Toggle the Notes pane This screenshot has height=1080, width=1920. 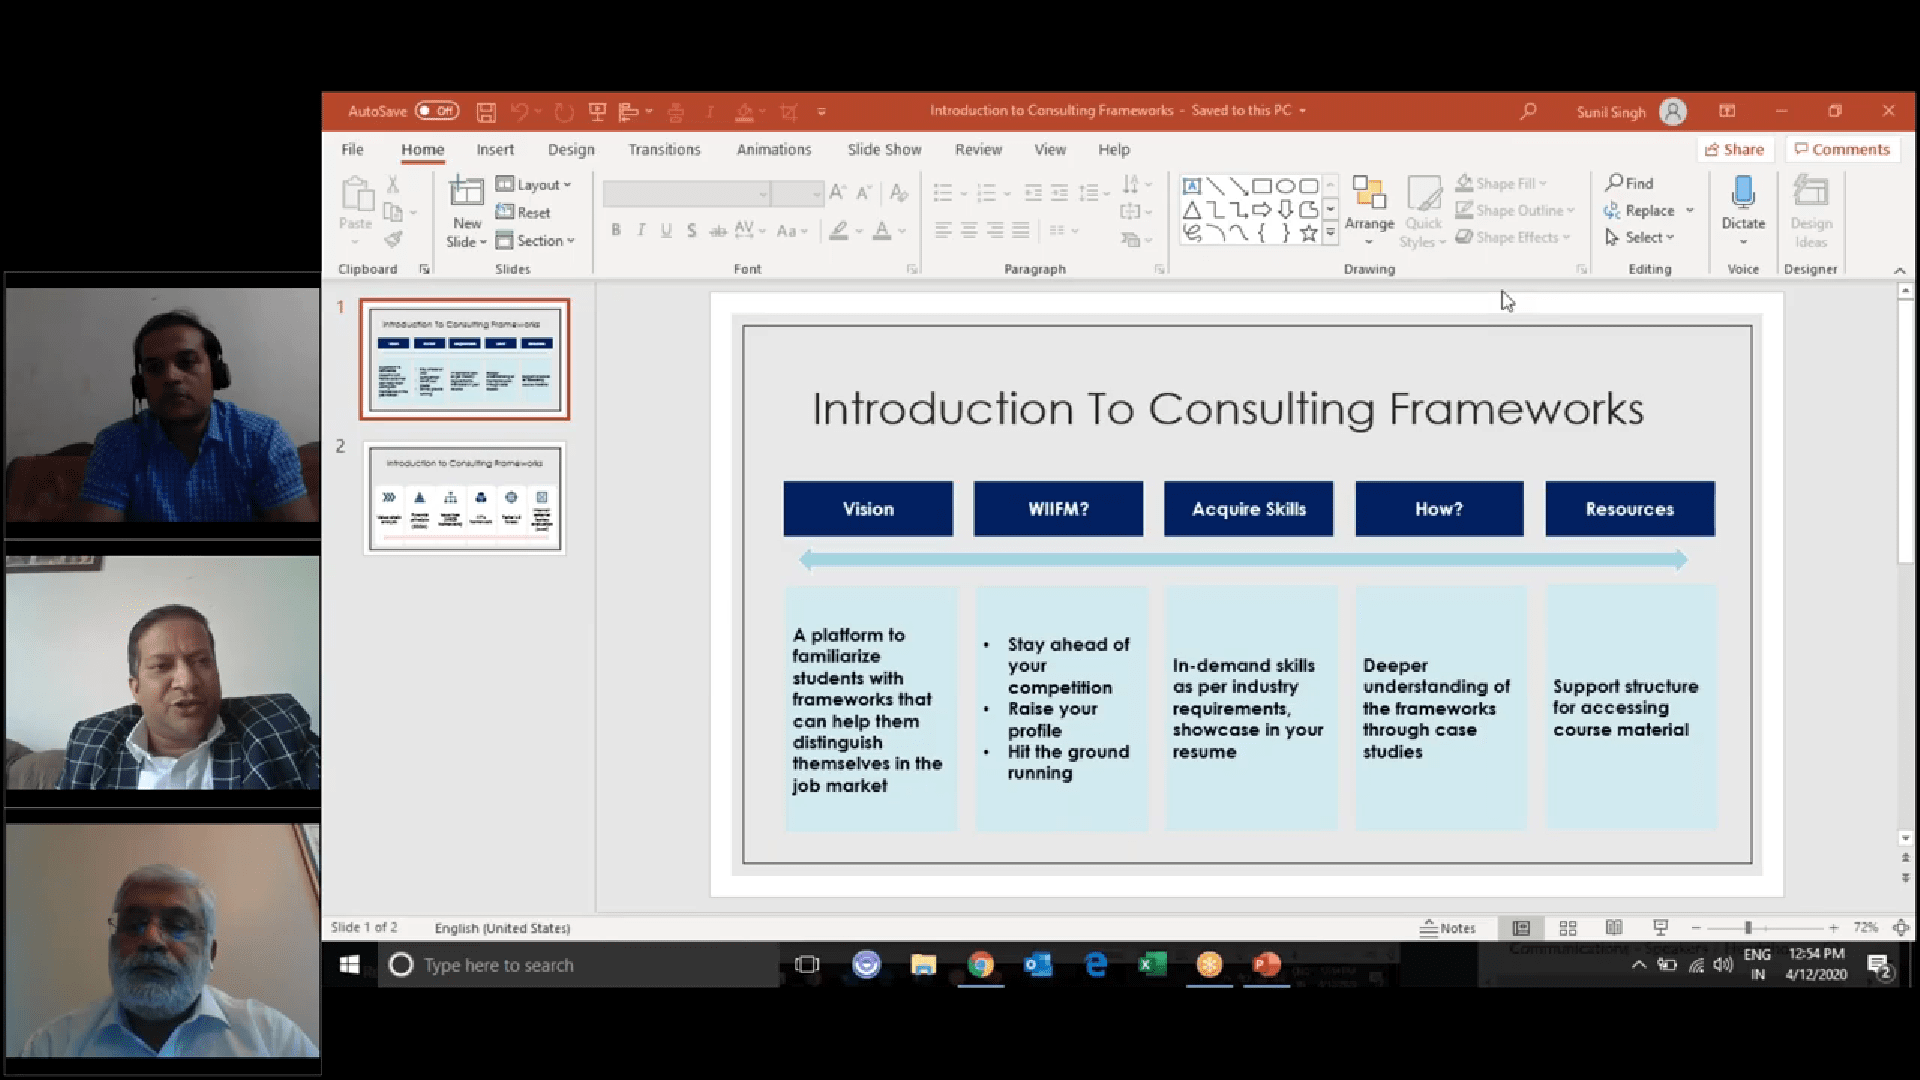[1448, 928]
